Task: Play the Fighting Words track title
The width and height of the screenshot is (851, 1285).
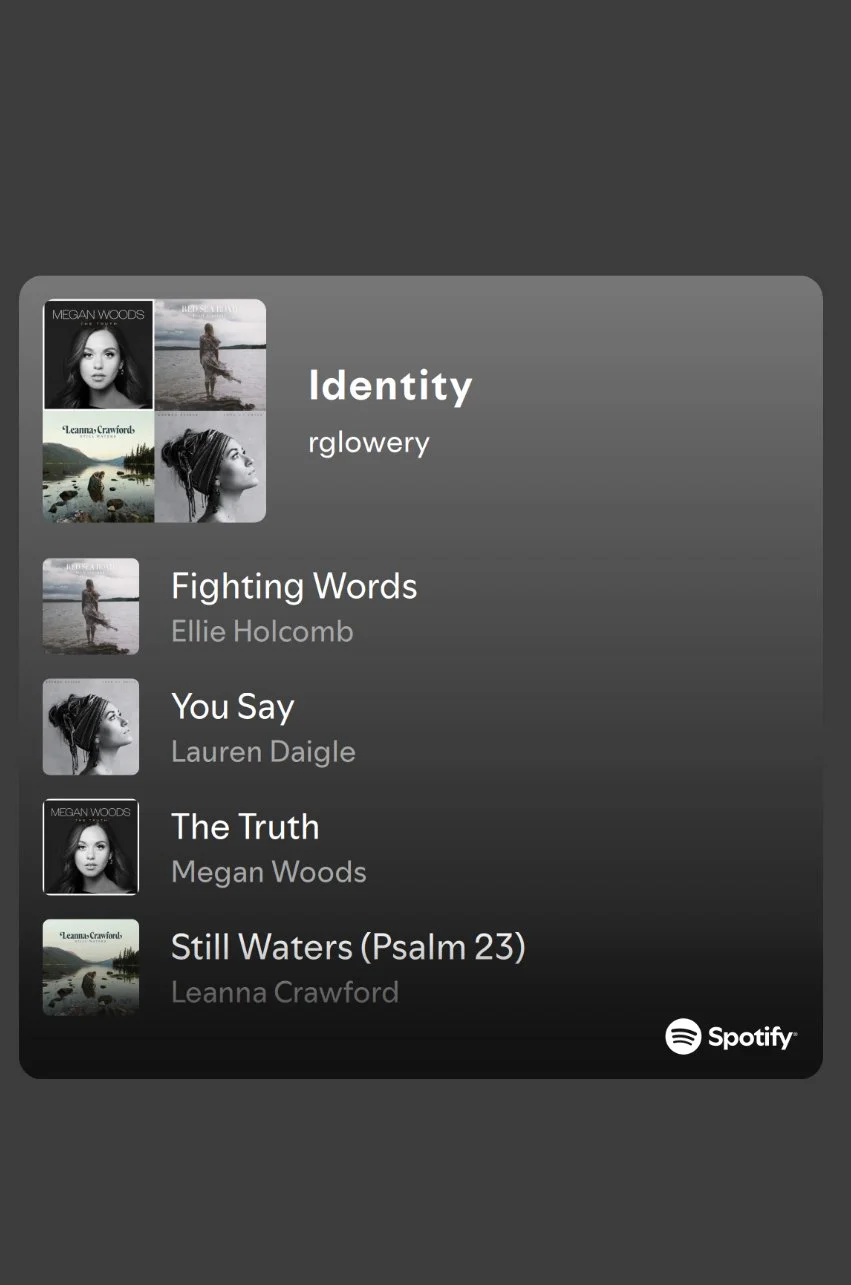Action: tap(294, 586)
